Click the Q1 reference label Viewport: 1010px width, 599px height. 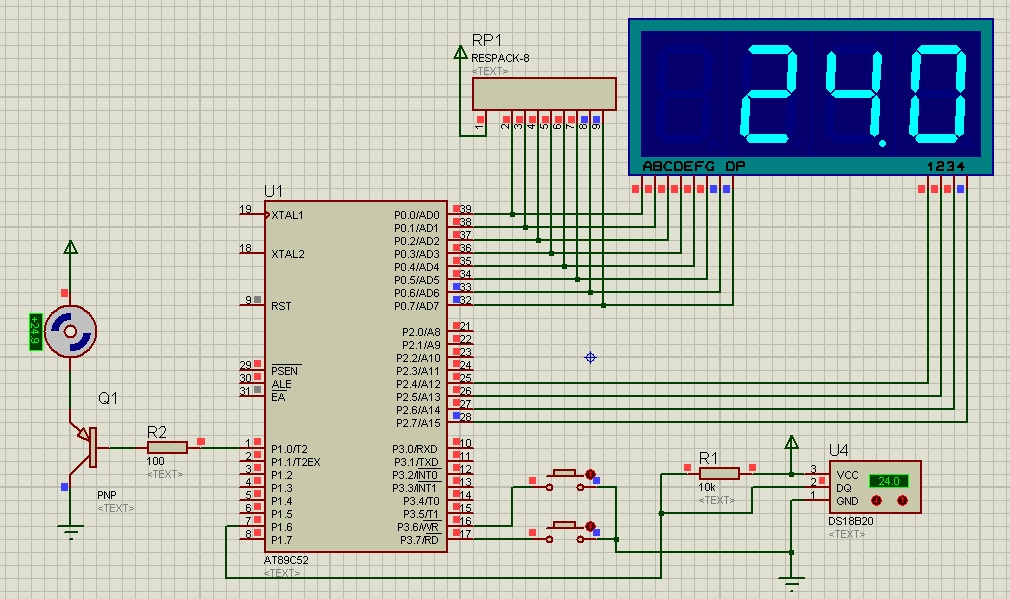point(108,399)
